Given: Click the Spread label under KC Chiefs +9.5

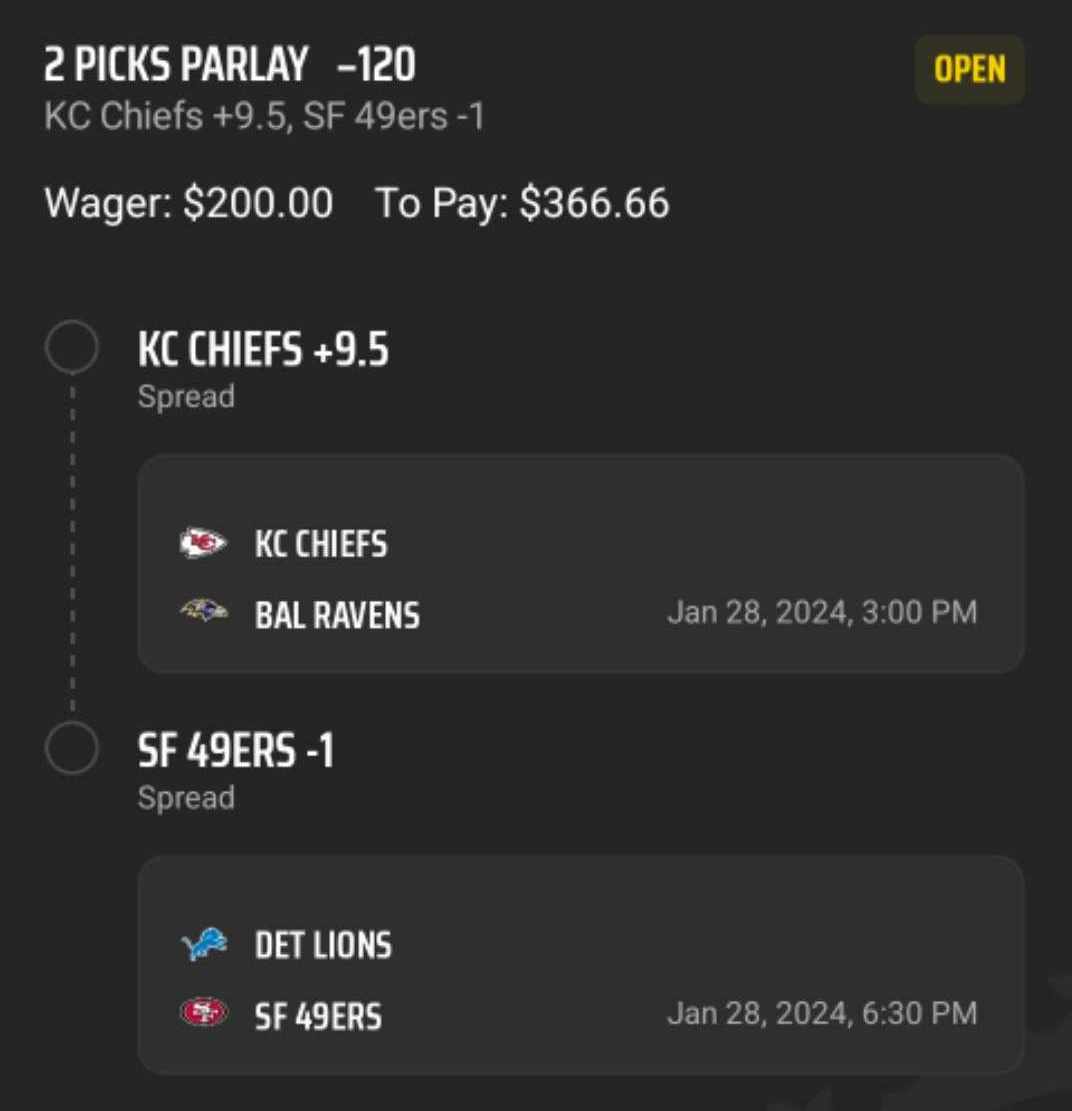Looking at the screenshot, I should click(x=186, y=397).
